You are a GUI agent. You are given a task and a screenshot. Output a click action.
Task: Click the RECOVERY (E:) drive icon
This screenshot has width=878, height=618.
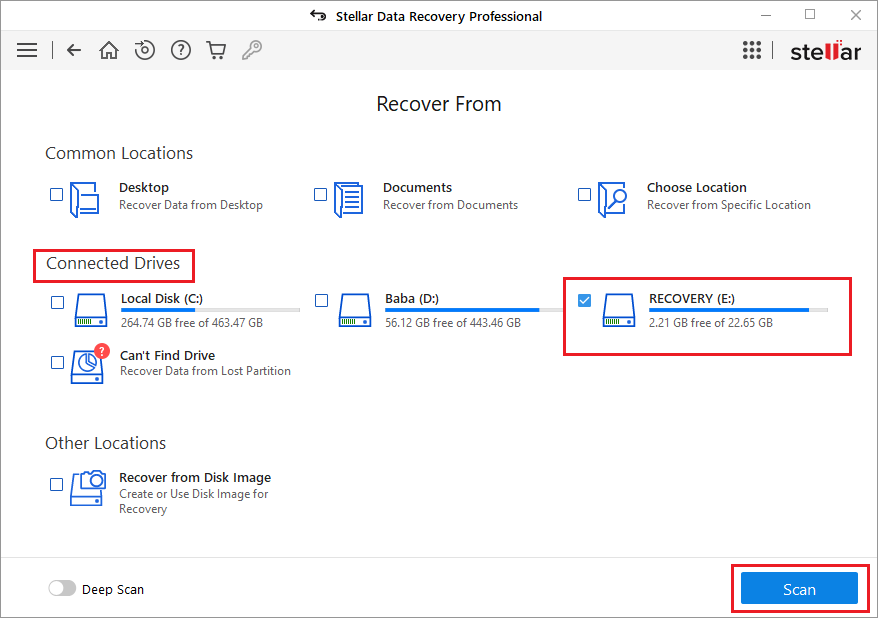click(619, 310)
